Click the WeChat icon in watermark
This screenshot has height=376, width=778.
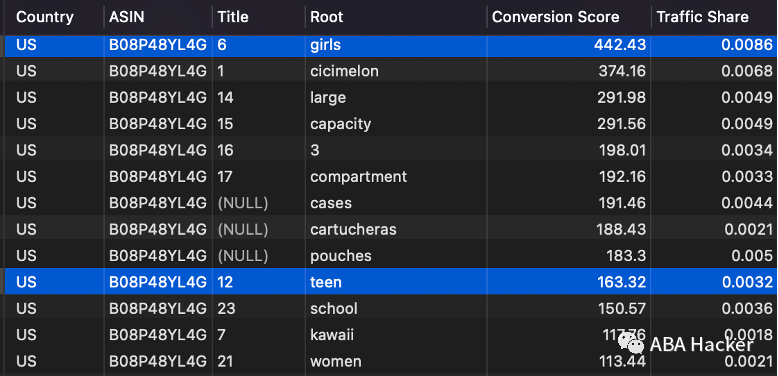click(631, 343)
